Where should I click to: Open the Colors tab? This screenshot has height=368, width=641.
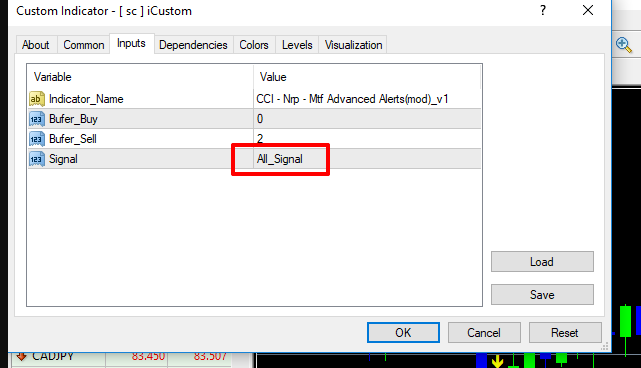tap(254, 45)
